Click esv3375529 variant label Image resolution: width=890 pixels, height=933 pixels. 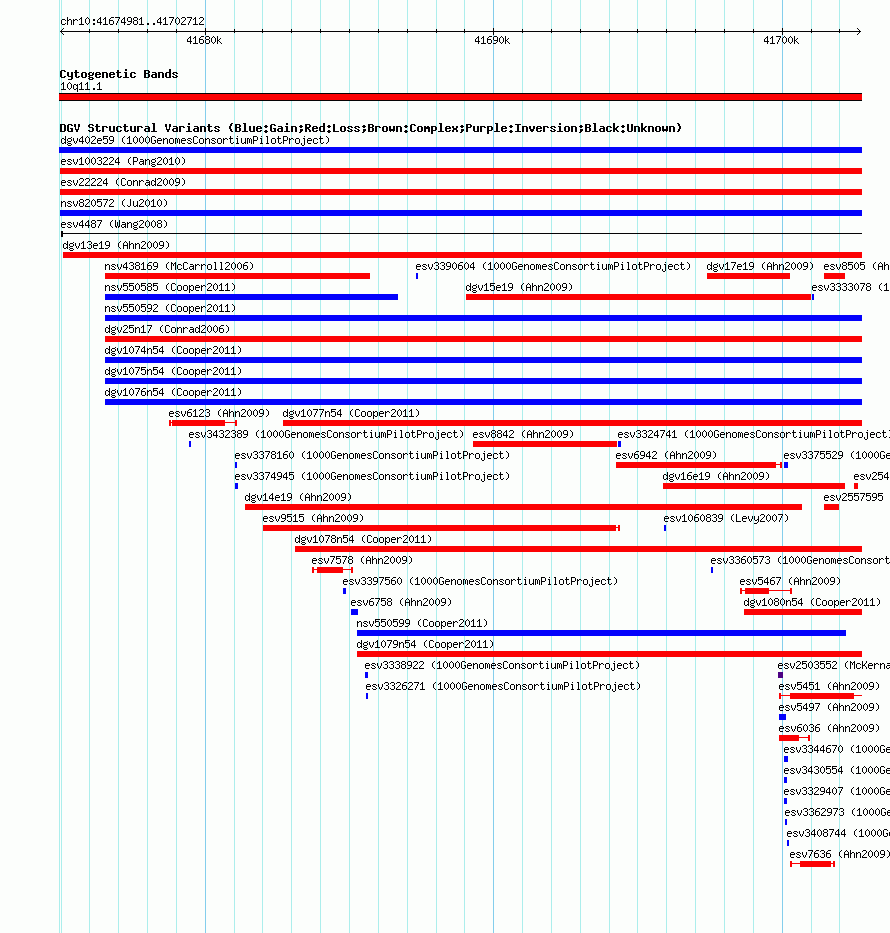[x=836, y=455]
